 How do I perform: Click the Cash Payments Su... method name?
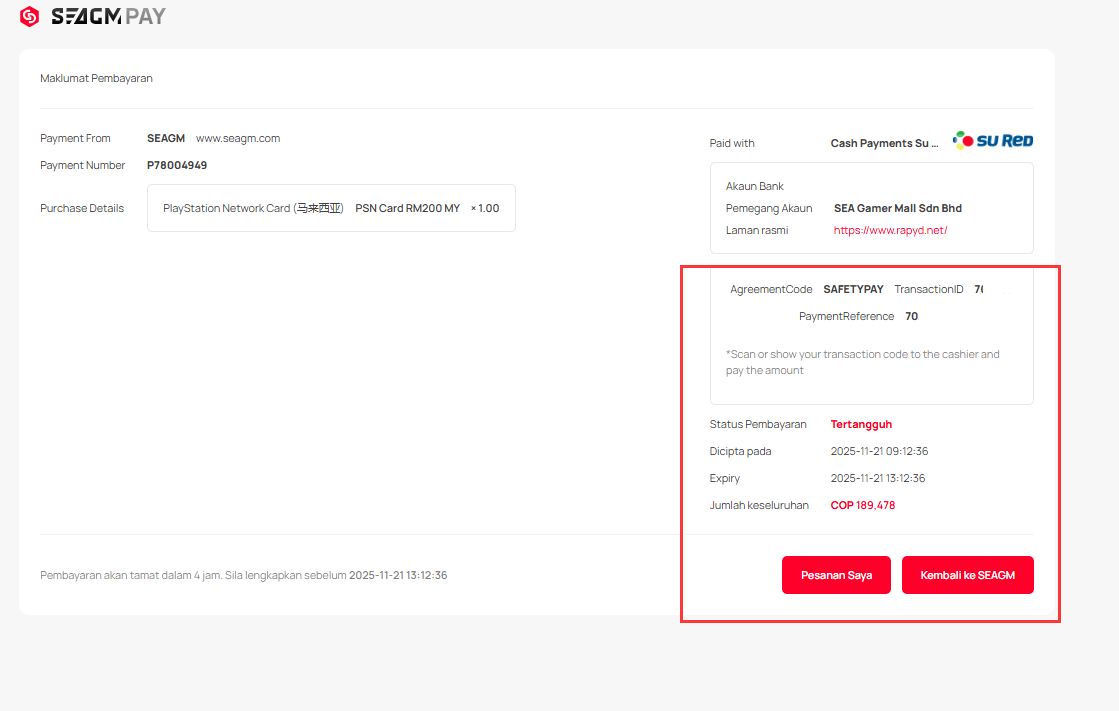pos(884,143)
